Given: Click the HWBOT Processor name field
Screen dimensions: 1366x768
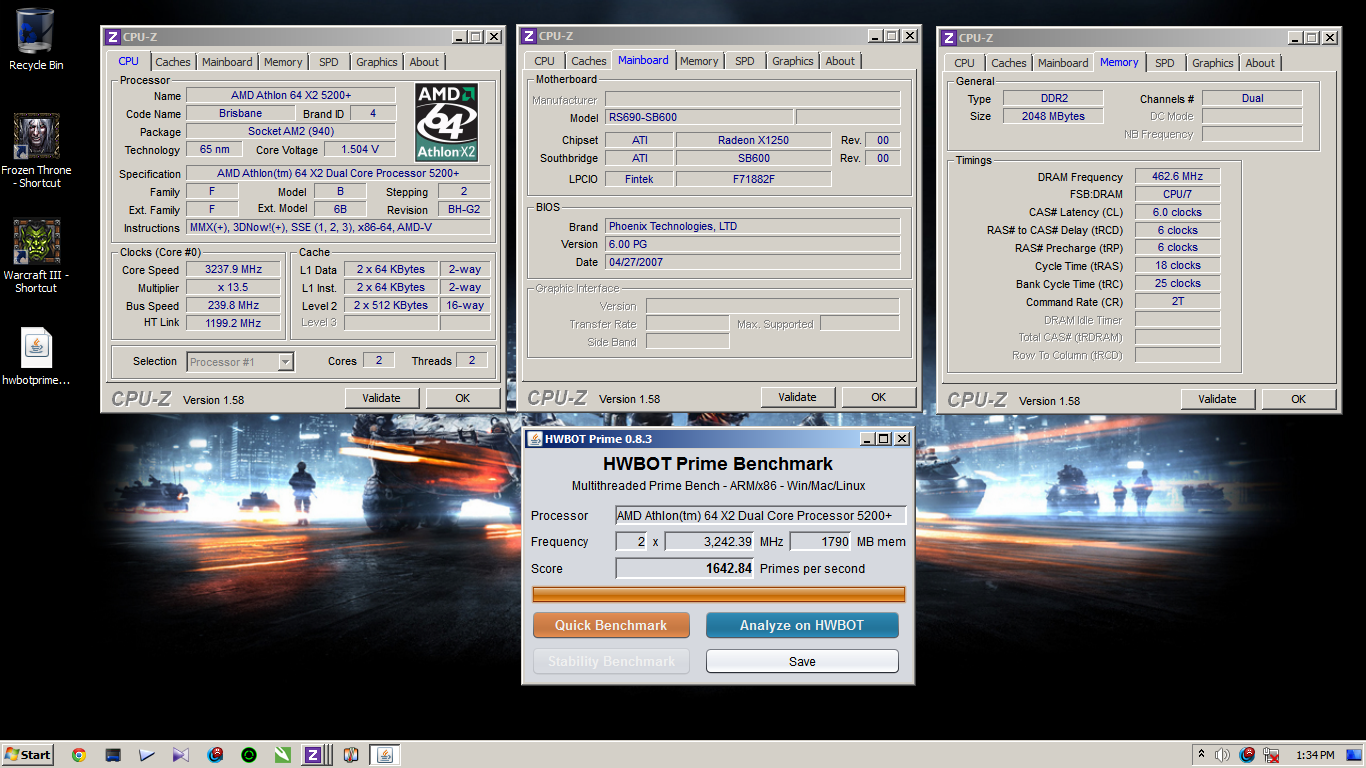Looking at the screenshot, I should pos(761,516).
